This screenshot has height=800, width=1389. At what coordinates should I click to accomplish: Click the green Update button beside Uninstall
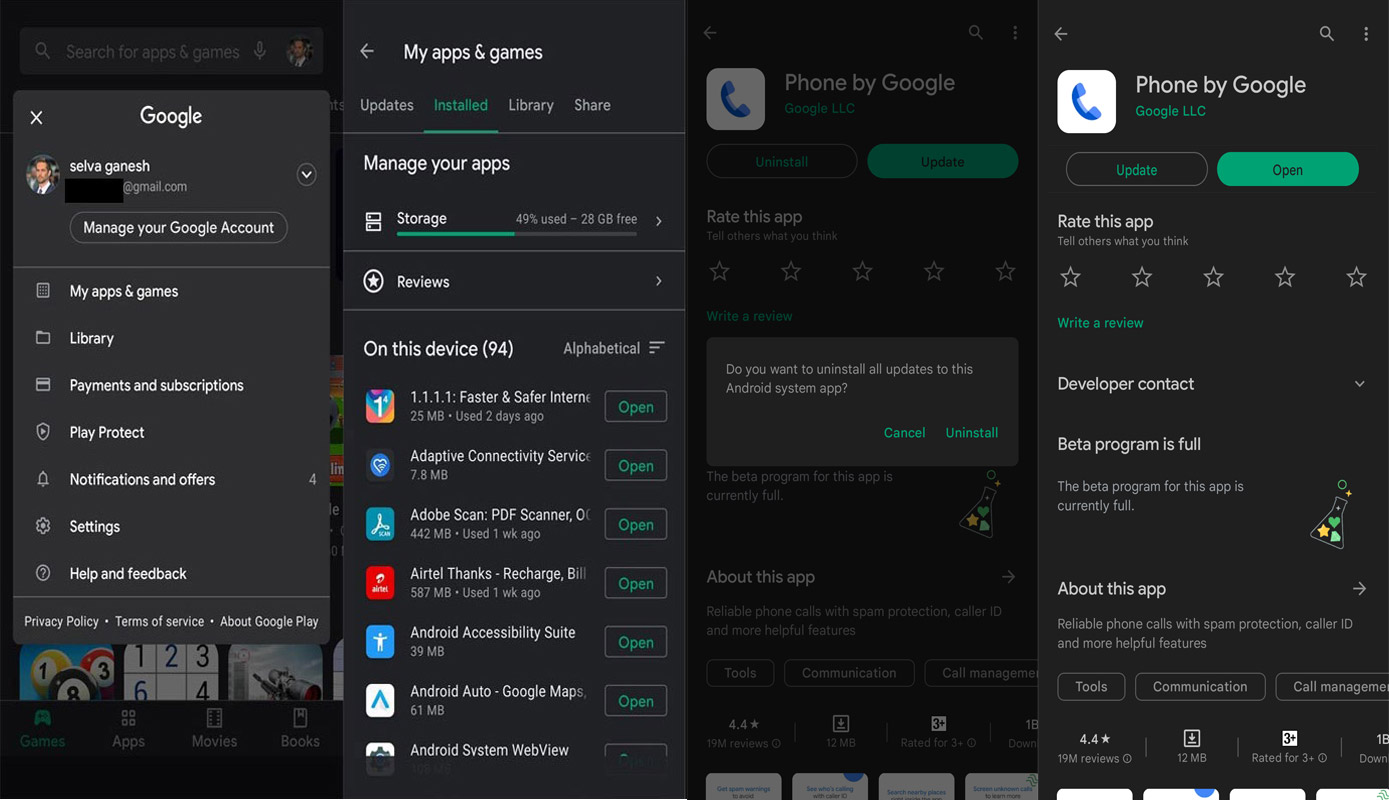[943, 162]
